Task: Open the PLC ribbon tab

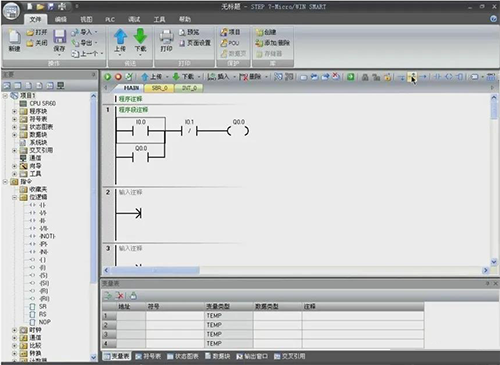Action: click(110, 19)
